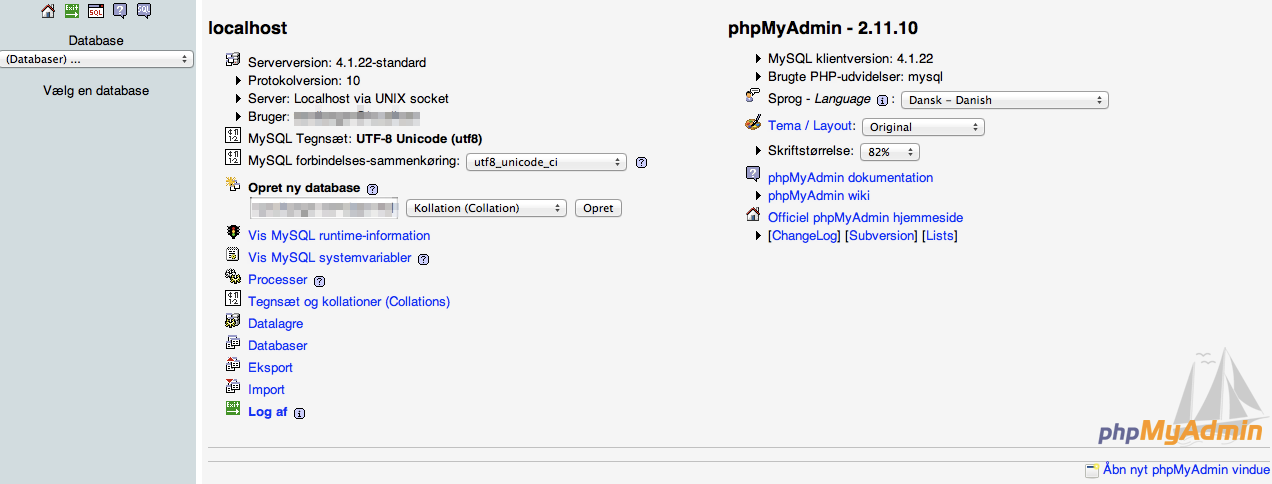The height and width of the screenshot is (484, 1272).
Task: Open the Processer link
Action: [x=277, y=280]
